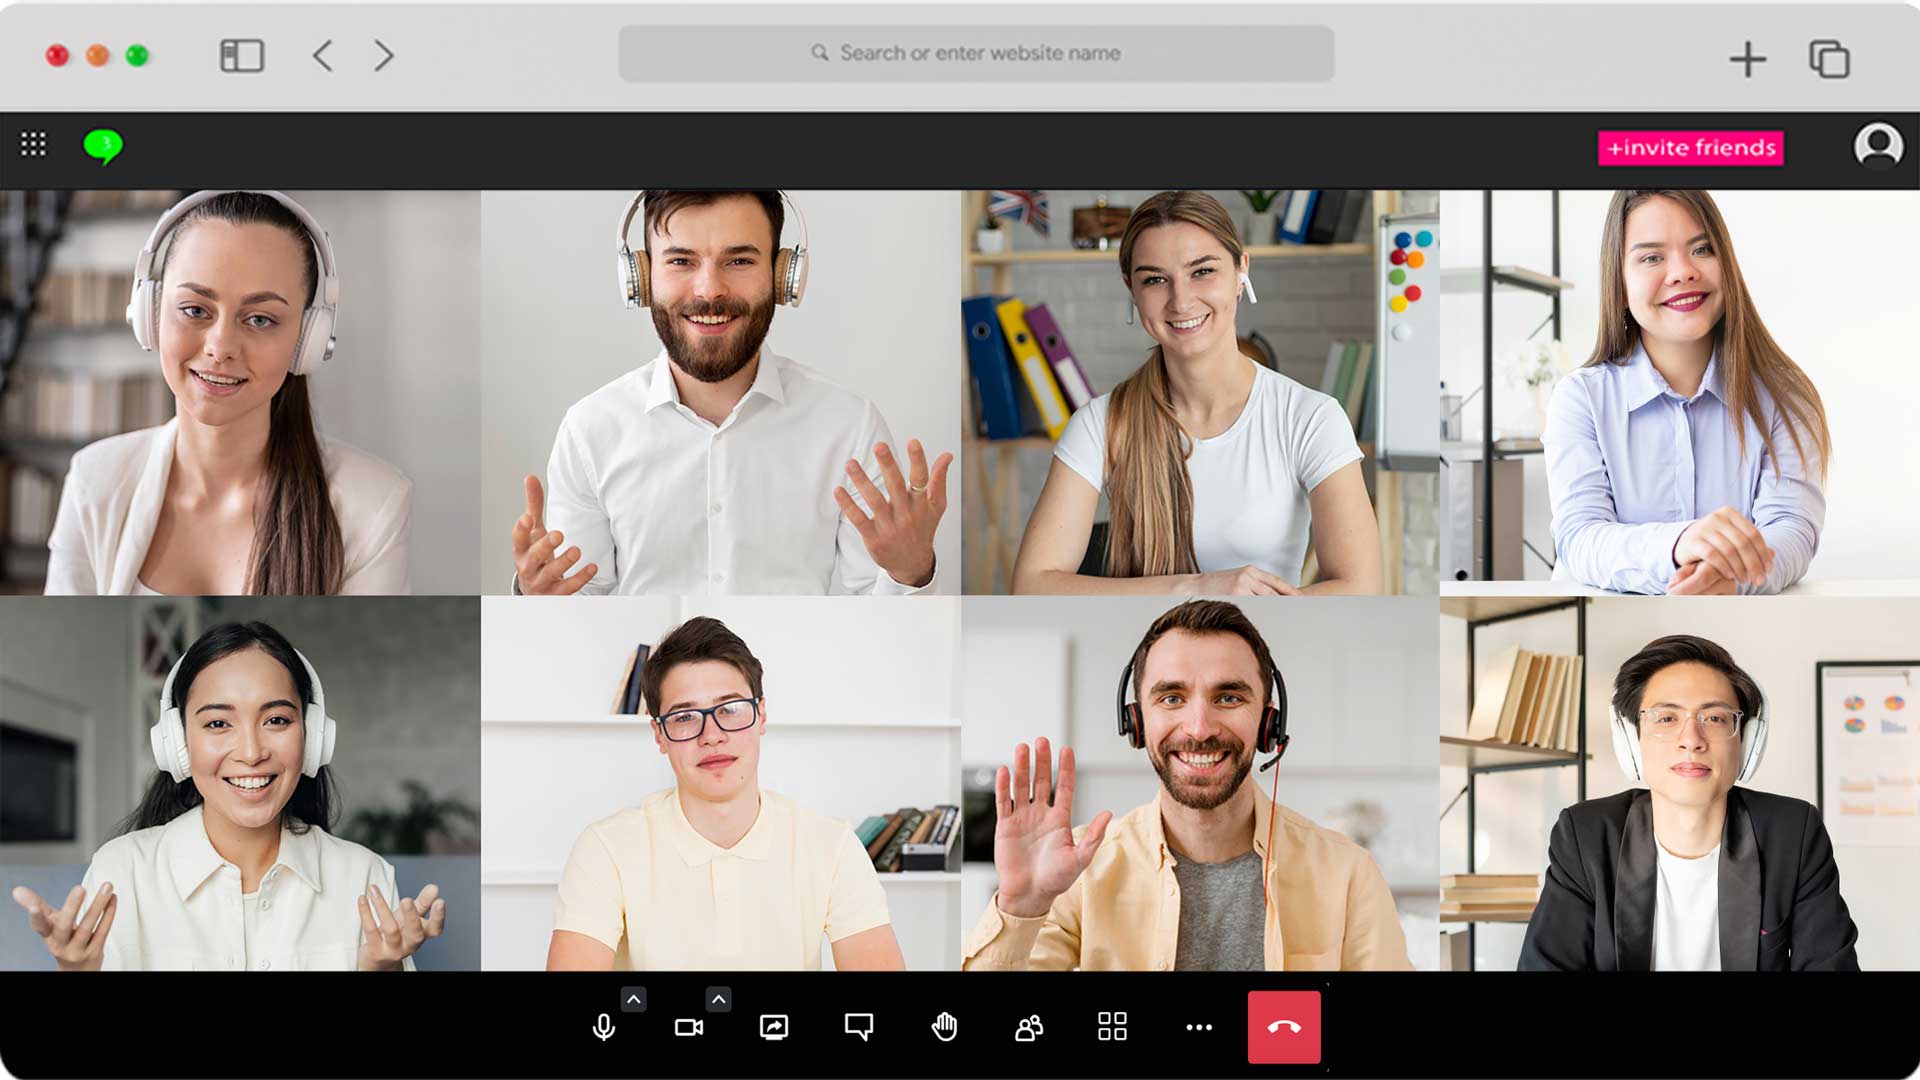Select the laughing woman in white shirt
The height and width of the screenshot is (1080, 1920).
click(x=240, y=784)
